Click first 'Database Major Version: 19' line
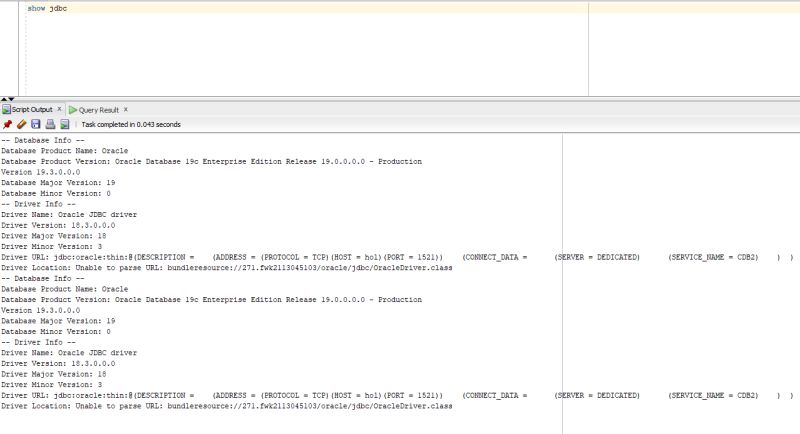Viewport: 800px width, 434px height. pyautogui.click(x=58, y=182)
